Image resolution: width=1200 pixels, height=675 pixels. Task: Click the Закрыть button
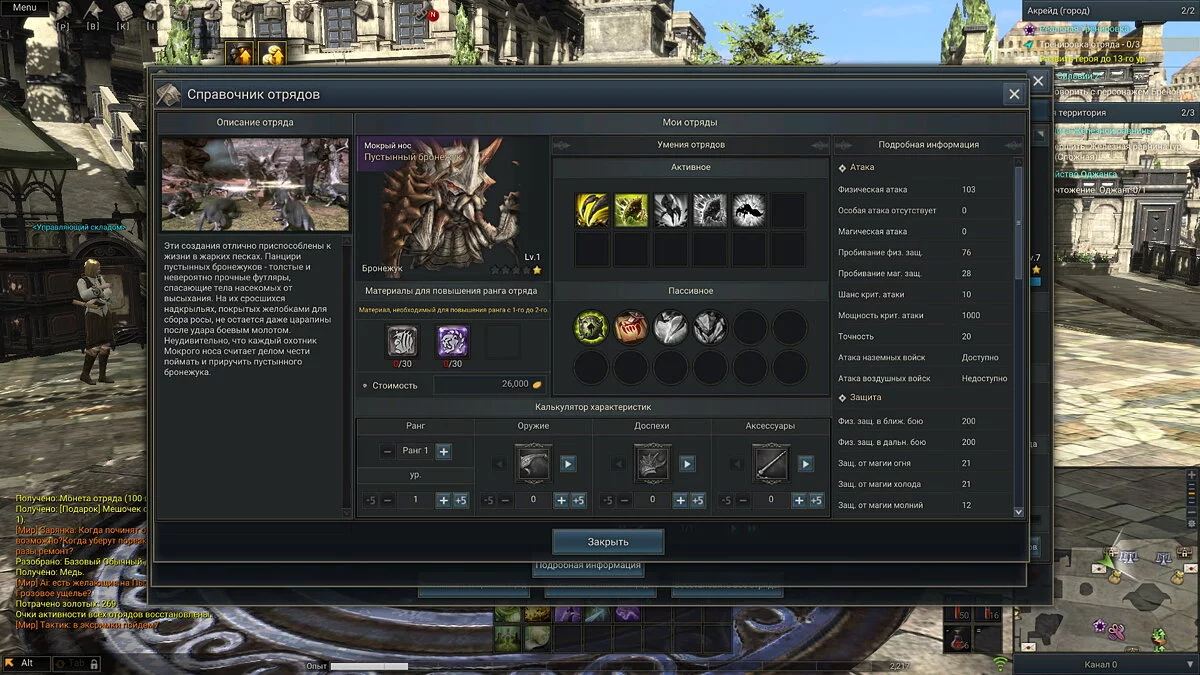coord(608,541)
